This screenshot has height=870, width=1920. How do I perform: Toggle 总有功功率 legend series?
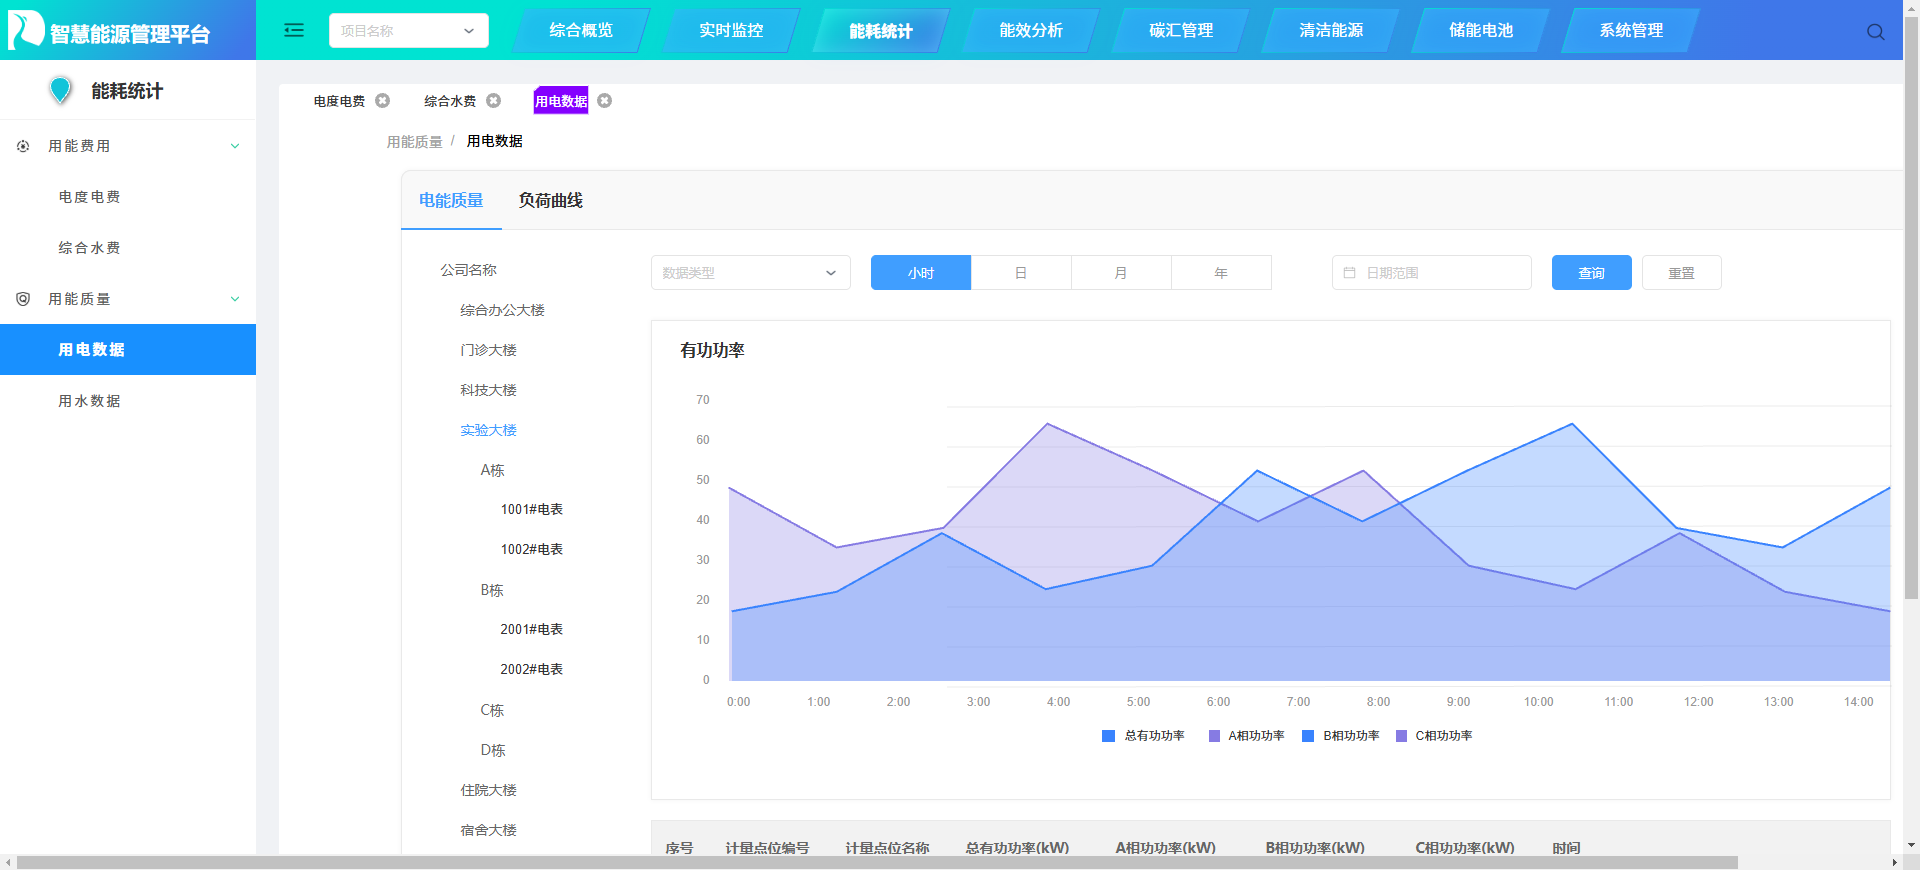pyautogui.click(x=1143, y=736)
